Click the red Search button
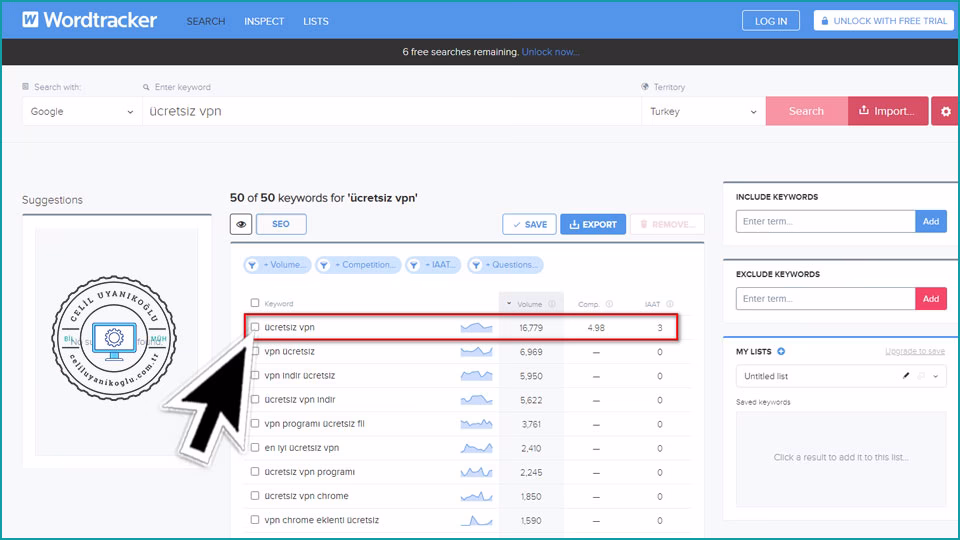Viewport: 960px width, 540px height. [x=806, y=111]
